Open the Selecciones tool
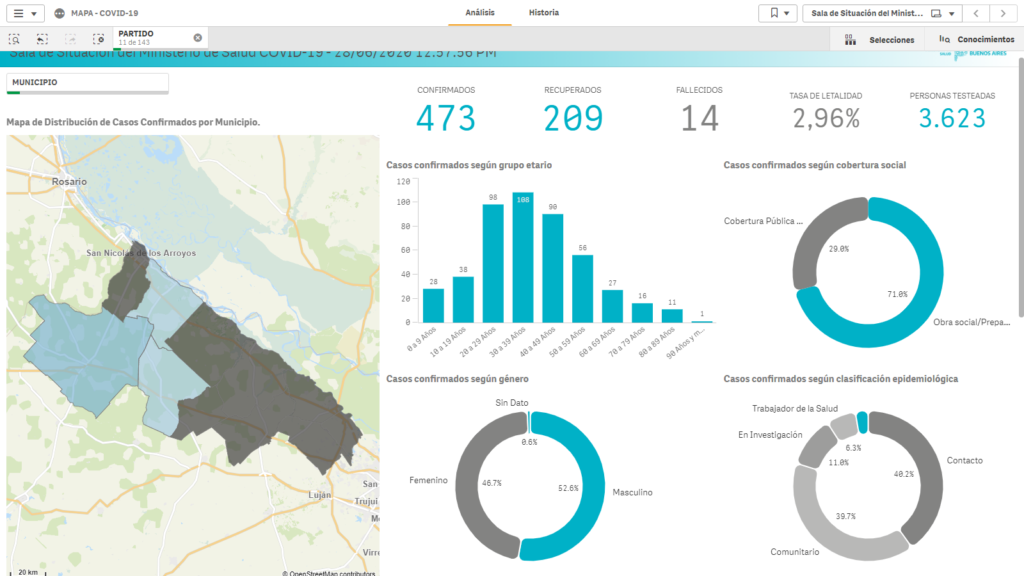The image size is (1024, 576). pos(879,40)
